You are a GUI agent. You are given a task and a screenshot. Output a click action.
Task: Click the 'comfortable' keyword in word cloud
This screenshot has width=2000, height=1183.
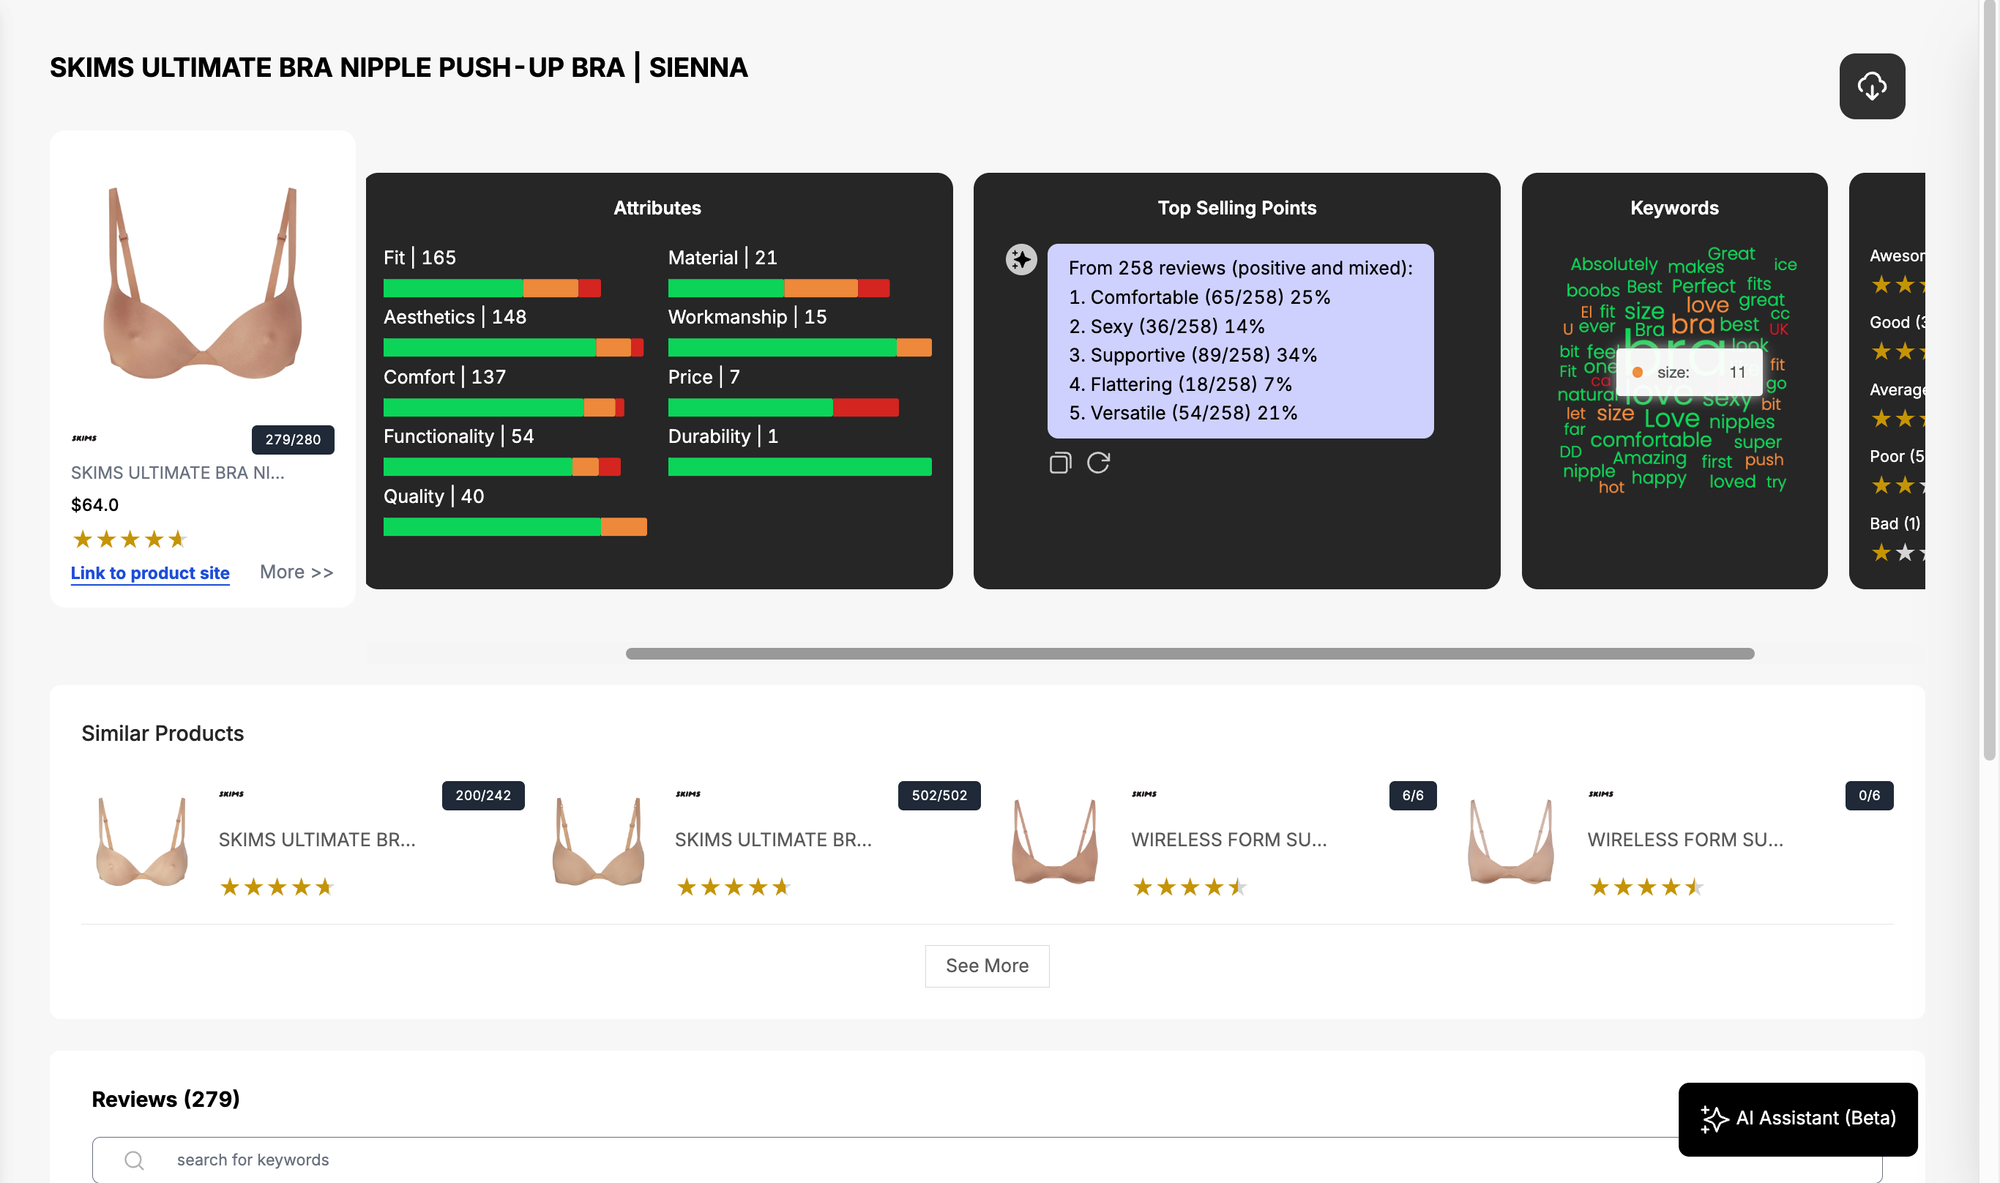1651,440
